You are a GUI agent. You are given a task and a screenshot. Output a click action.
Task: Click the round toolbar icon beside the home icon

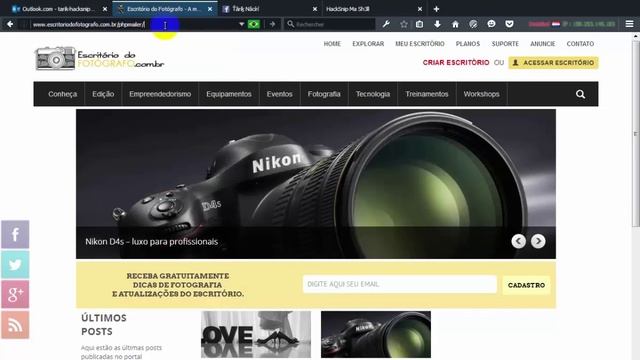pyautogui.click(x=473, y=24)
